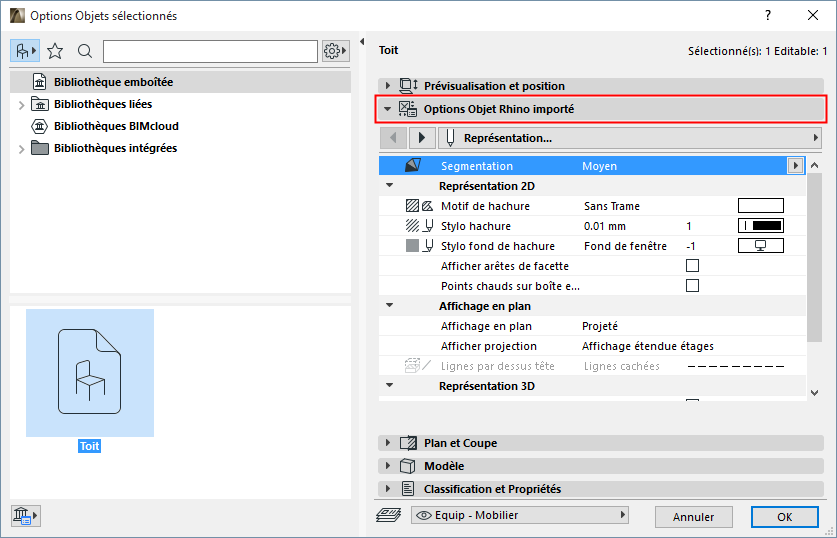Open Stylo fond de hachure color swatch
The width and height of the screenshot is (837, 538).
(x=761, y=246)
